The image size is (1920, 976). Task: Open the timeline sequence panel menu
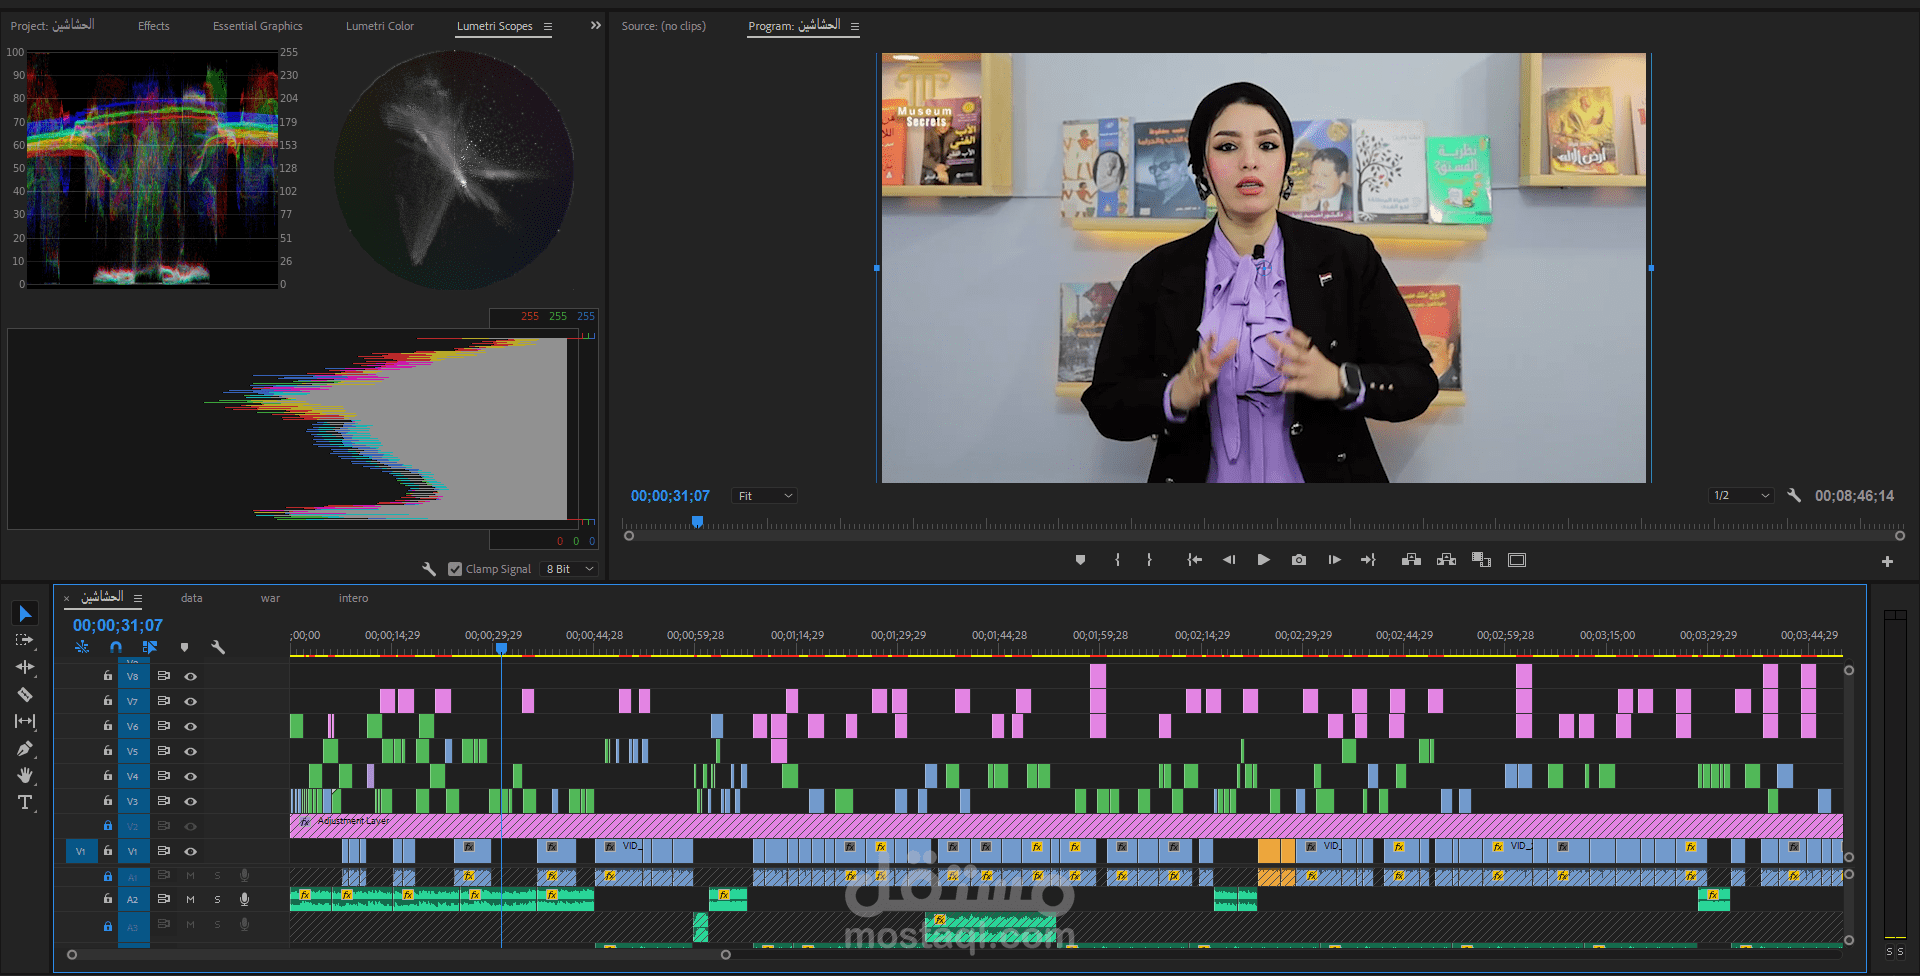tap(138, 598)
